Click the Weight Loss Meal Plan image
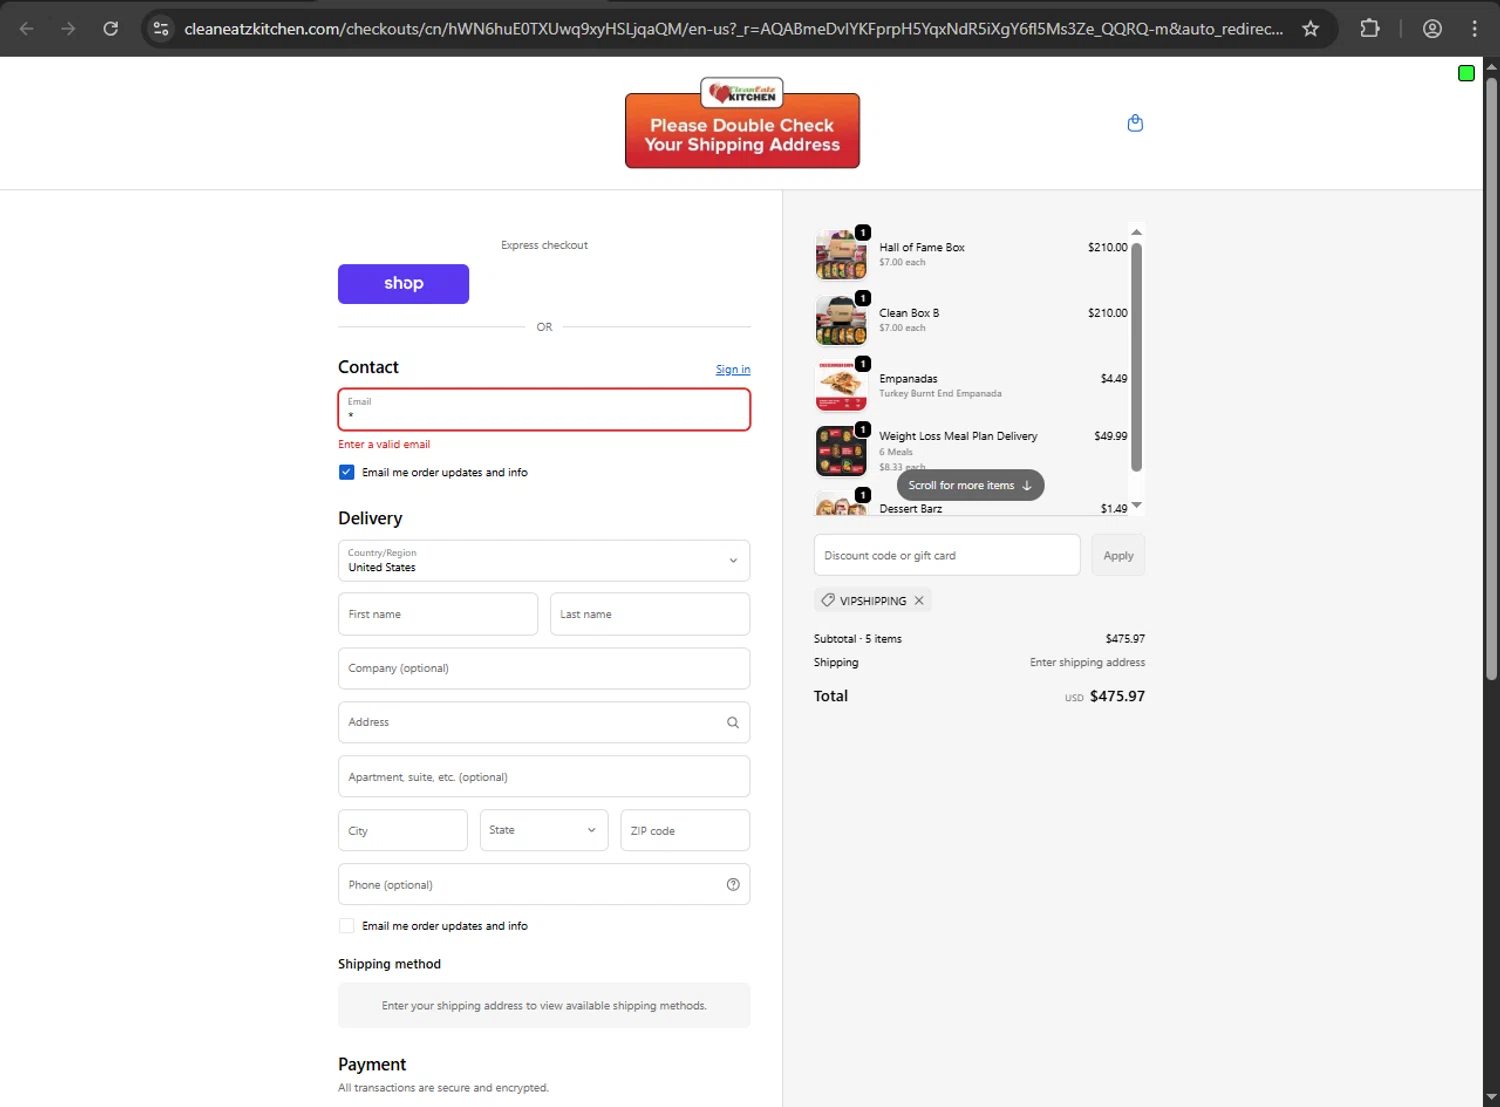1500x1107 pixels. click(841, 451)
